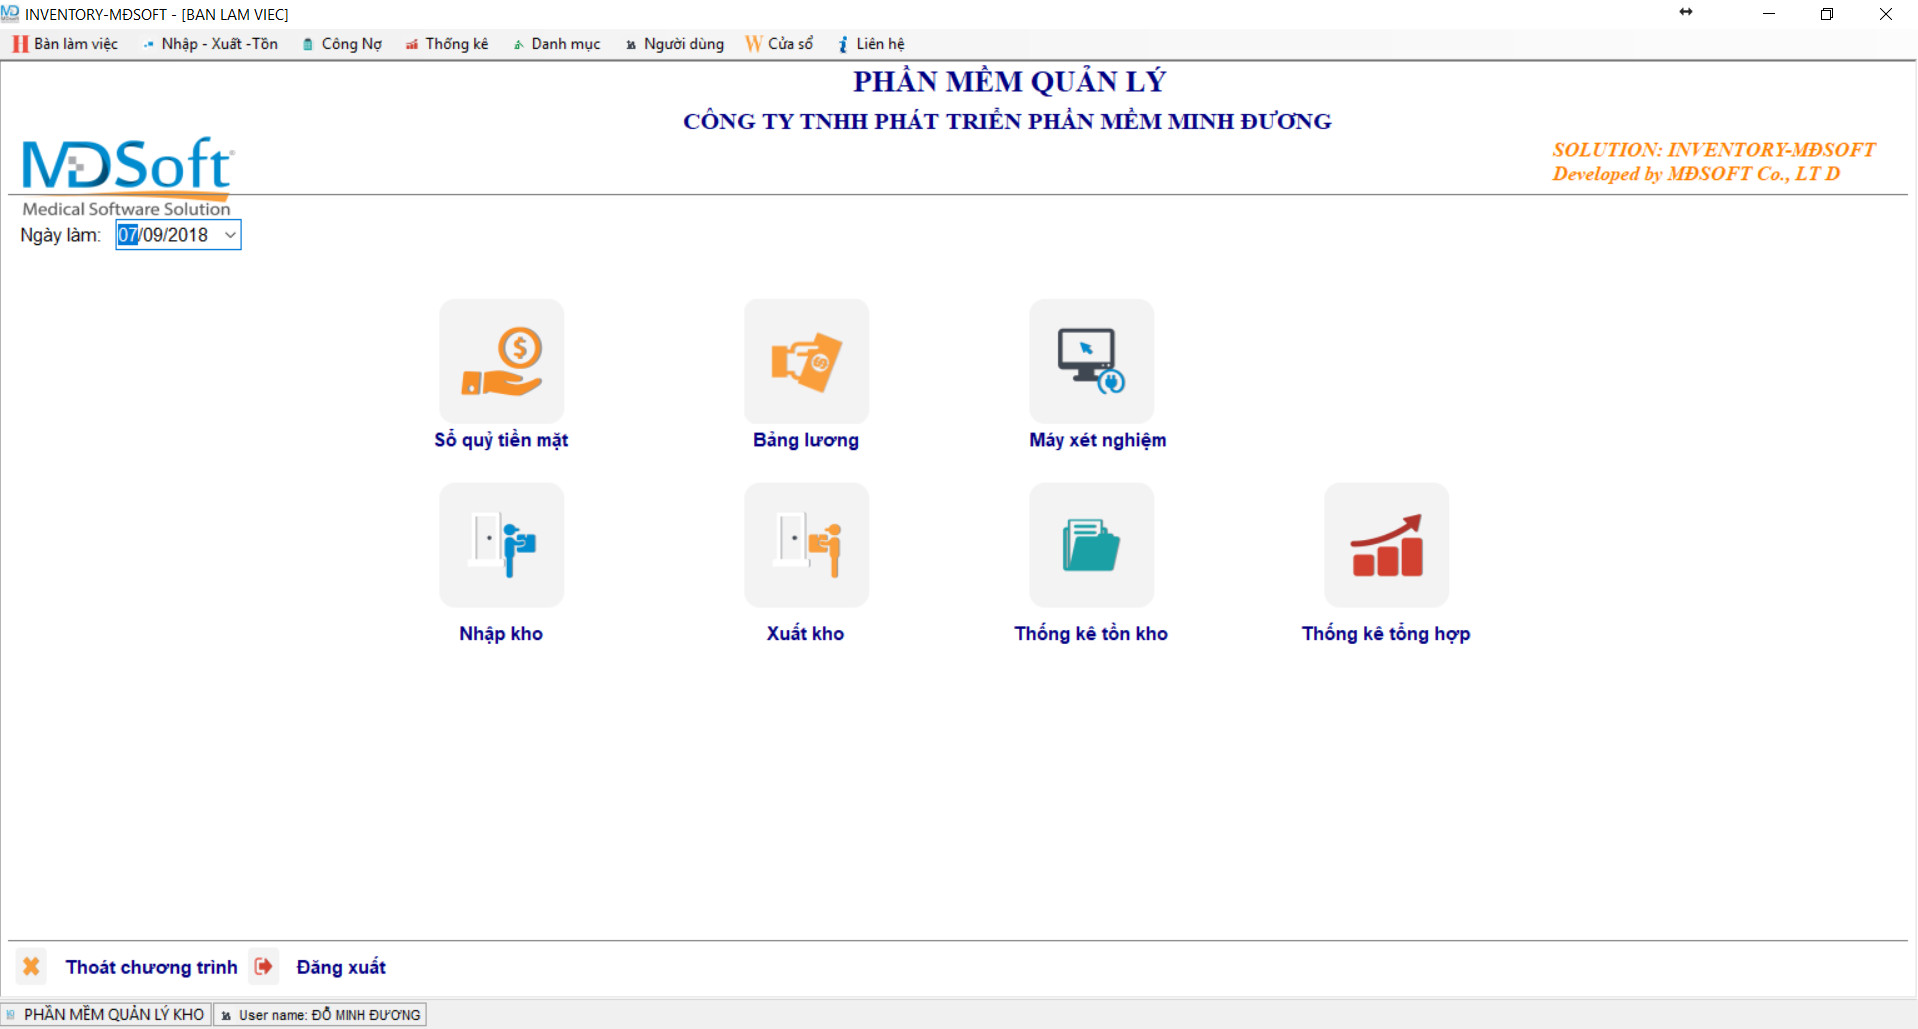Click the PHẦN MỀM QUẢN LÝ heading
This screenshot has height=1029, width=1918.
tap(1009, 81)
